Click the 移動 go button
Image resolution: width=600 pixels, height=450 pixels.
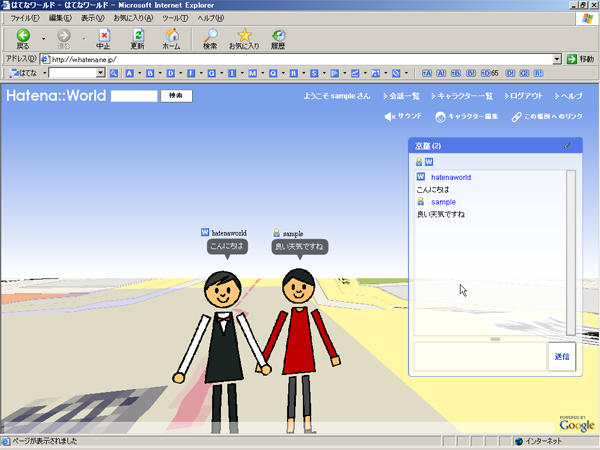[580, 59]
